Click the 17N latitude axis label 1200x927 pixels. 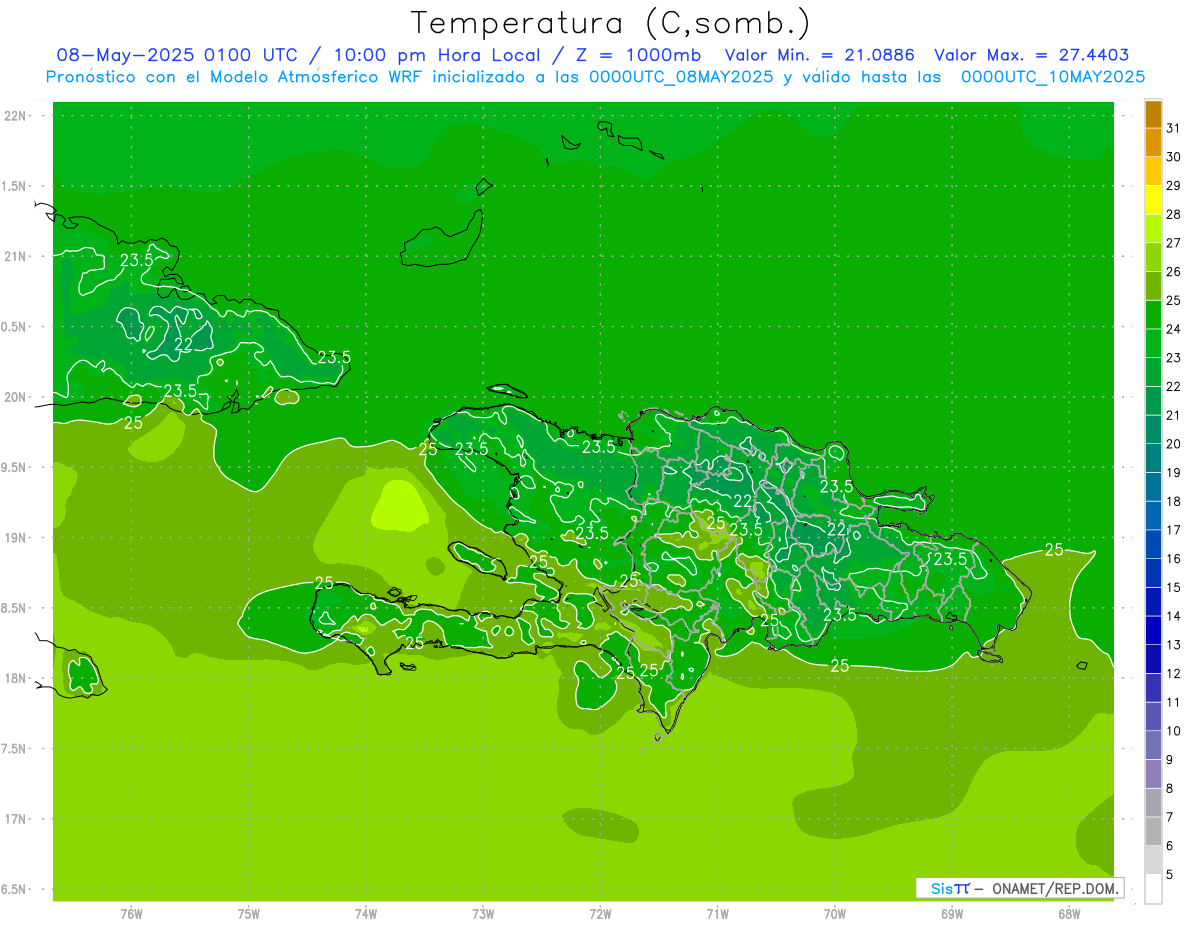pos(16,819)
